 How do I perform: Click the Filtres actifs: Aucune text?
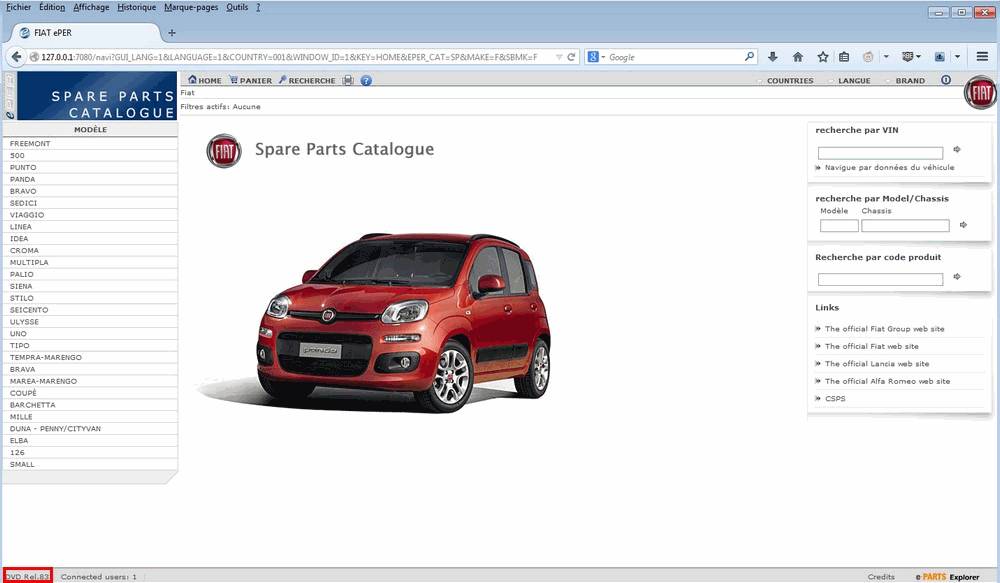click(220, 107)
